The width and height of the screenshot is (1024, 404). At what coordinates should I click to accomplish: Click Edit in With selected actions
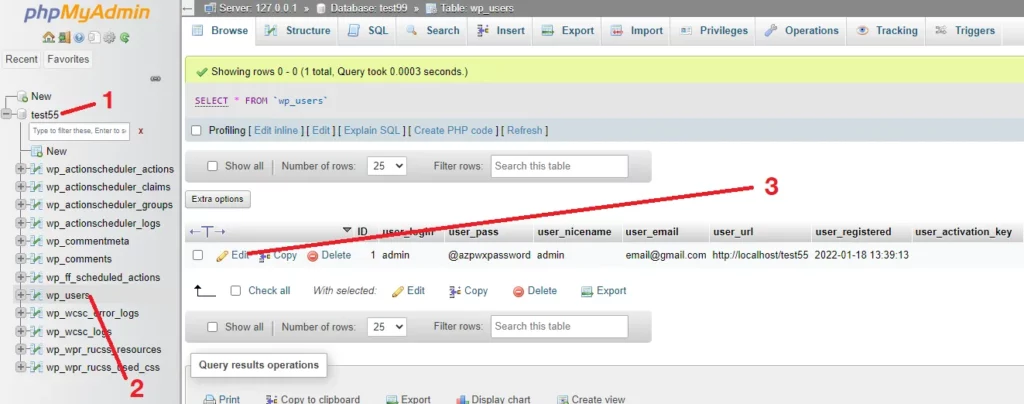coord(408,290)
